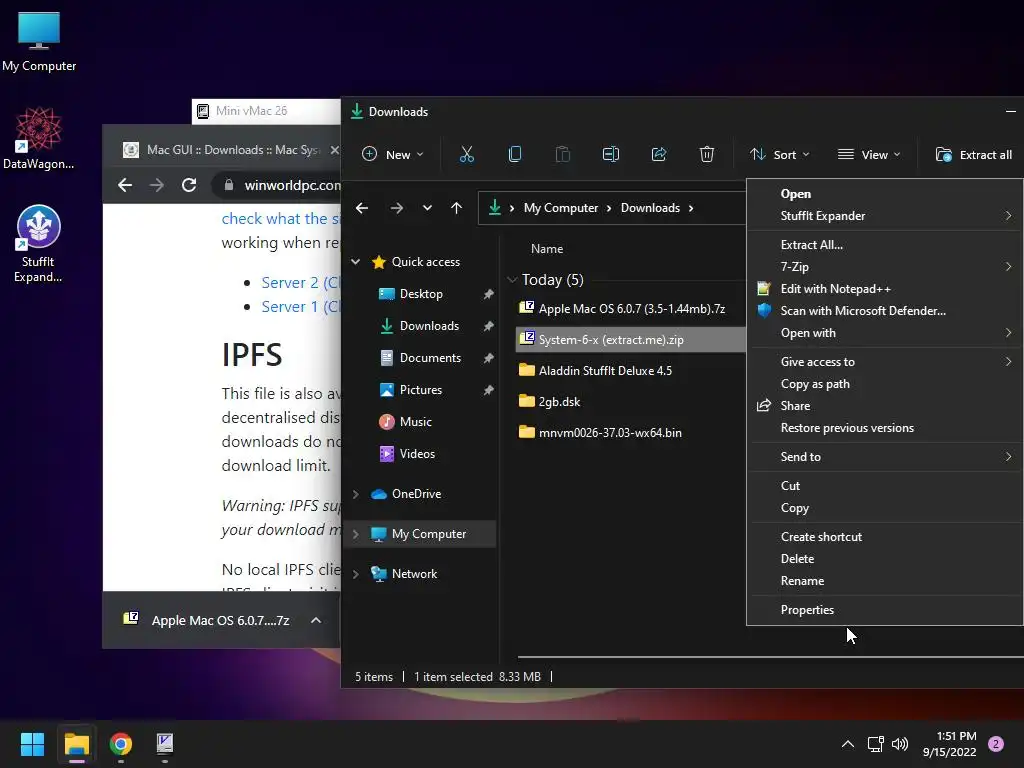Go forward in the Downloads Explorer window
Screen dimensions: 1024x768
point(396,208)
